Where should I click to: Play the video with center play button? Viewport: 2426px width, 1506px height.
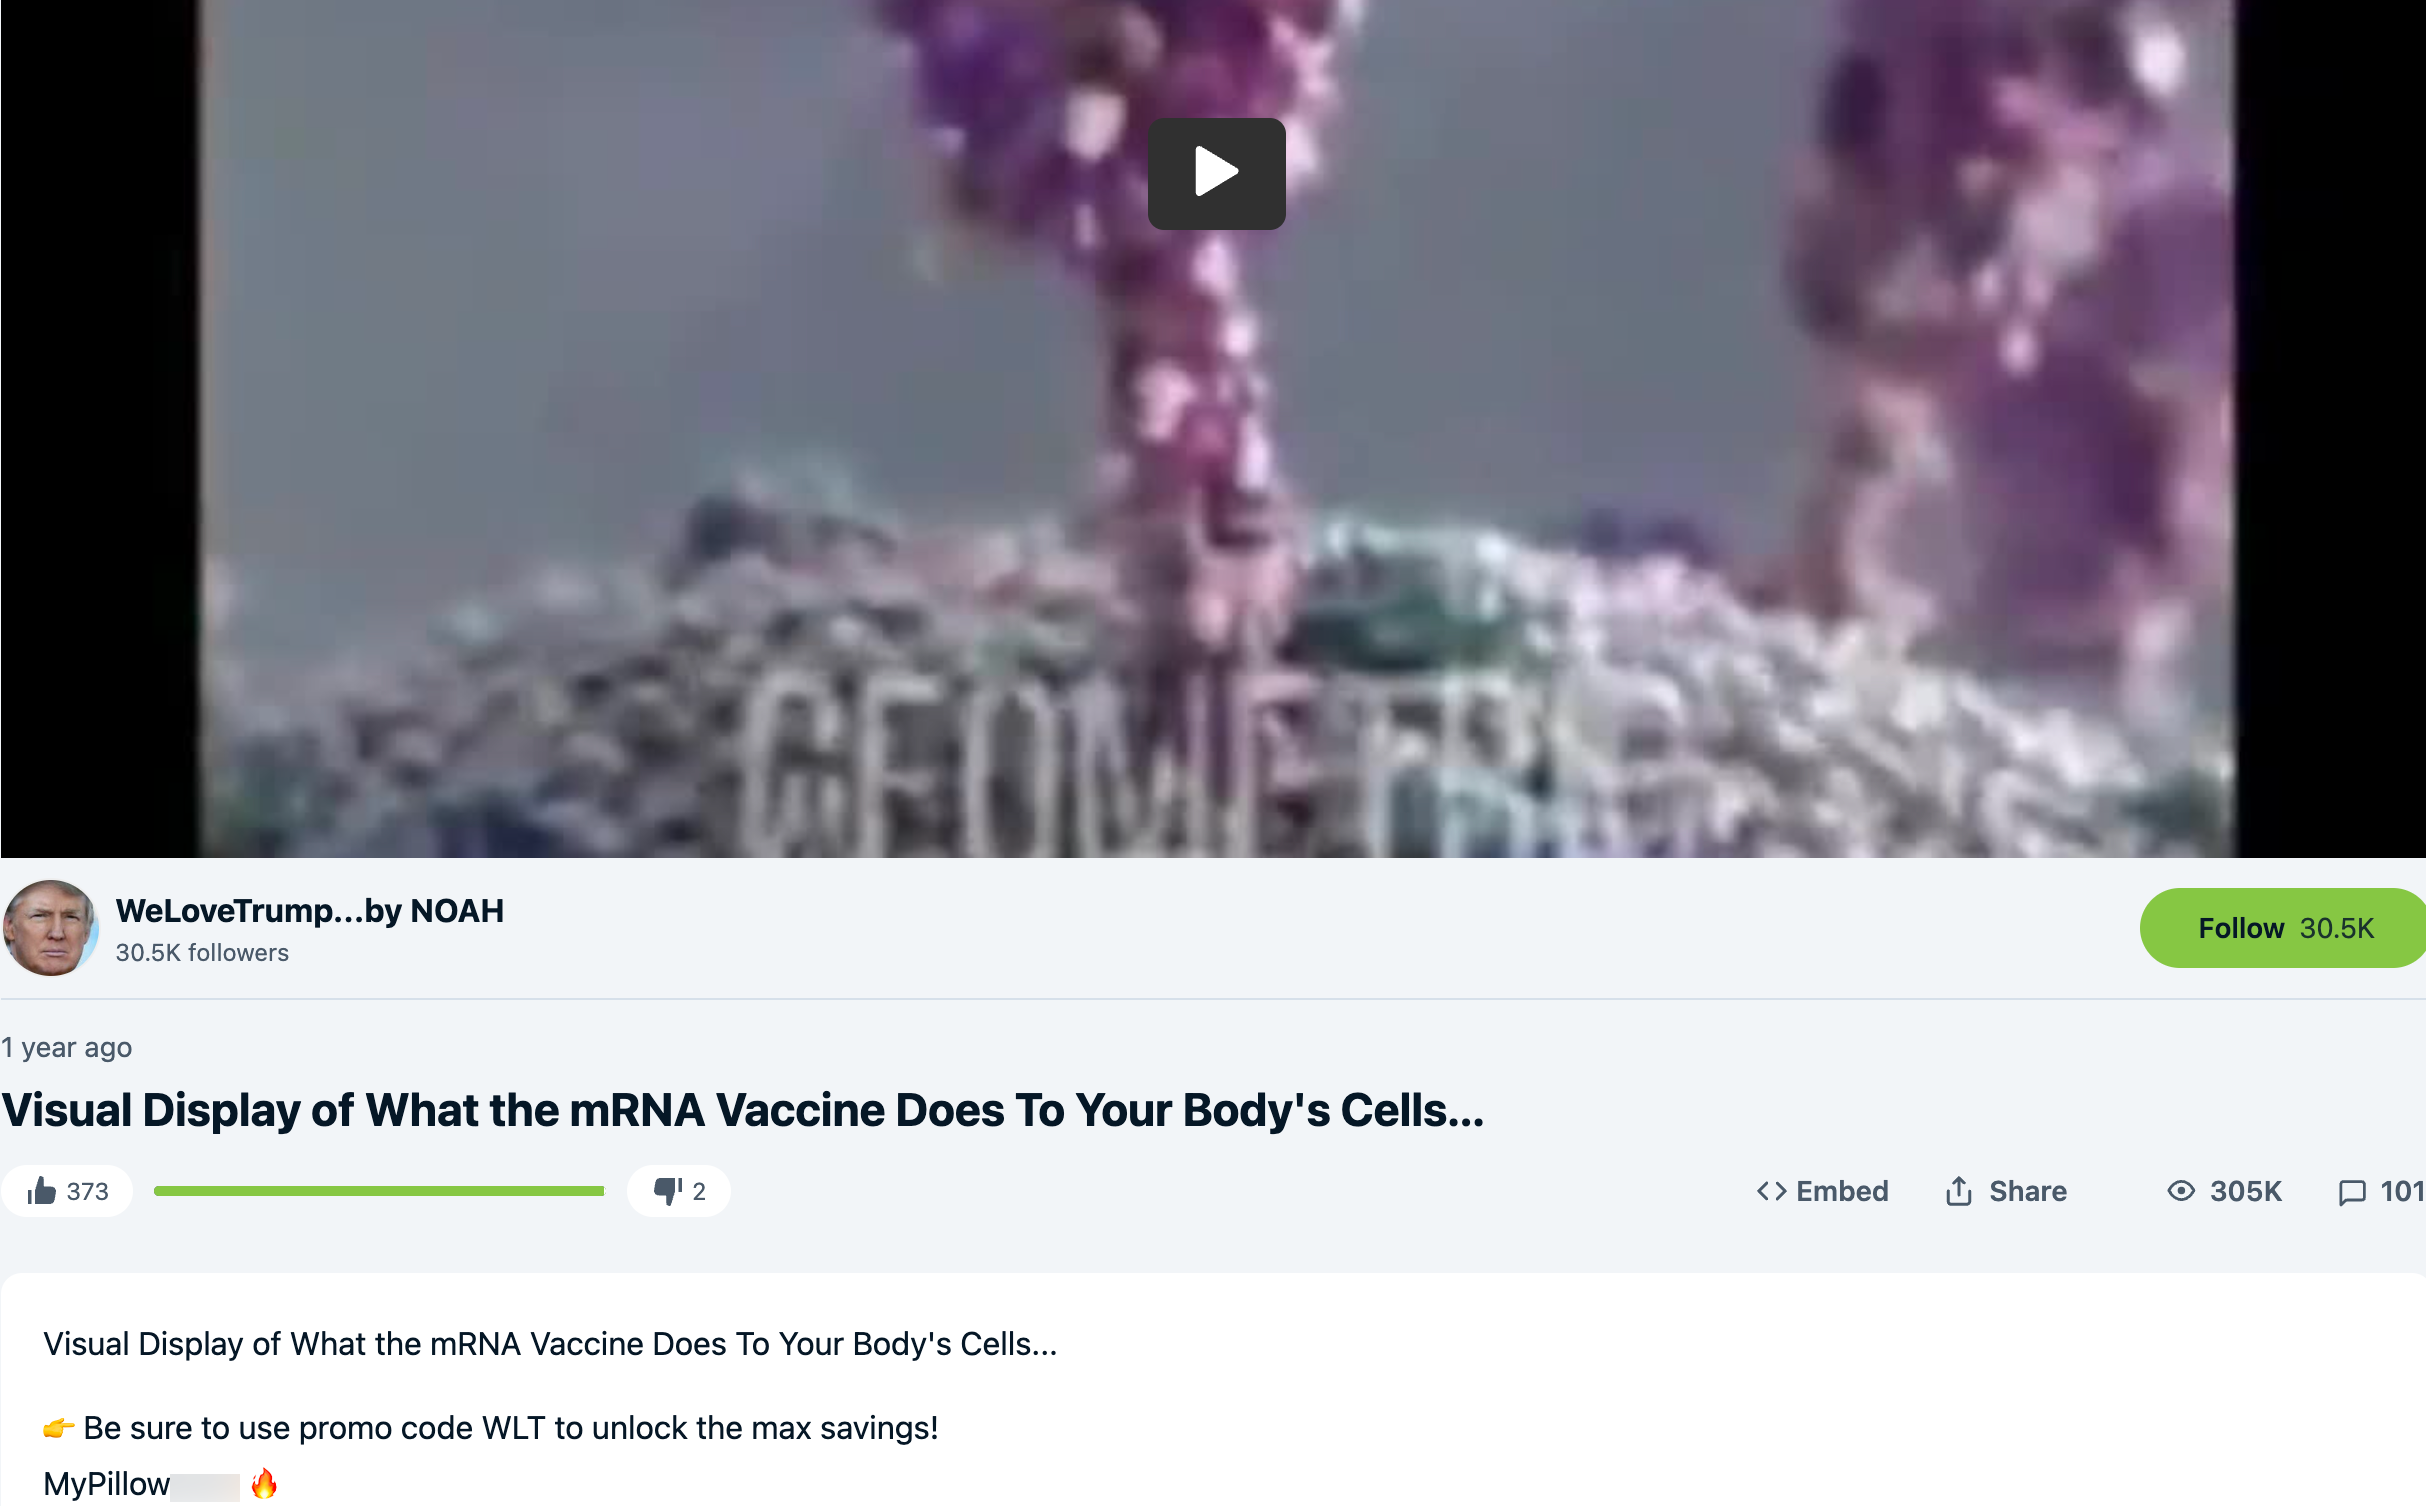(x=1216, y=173)
